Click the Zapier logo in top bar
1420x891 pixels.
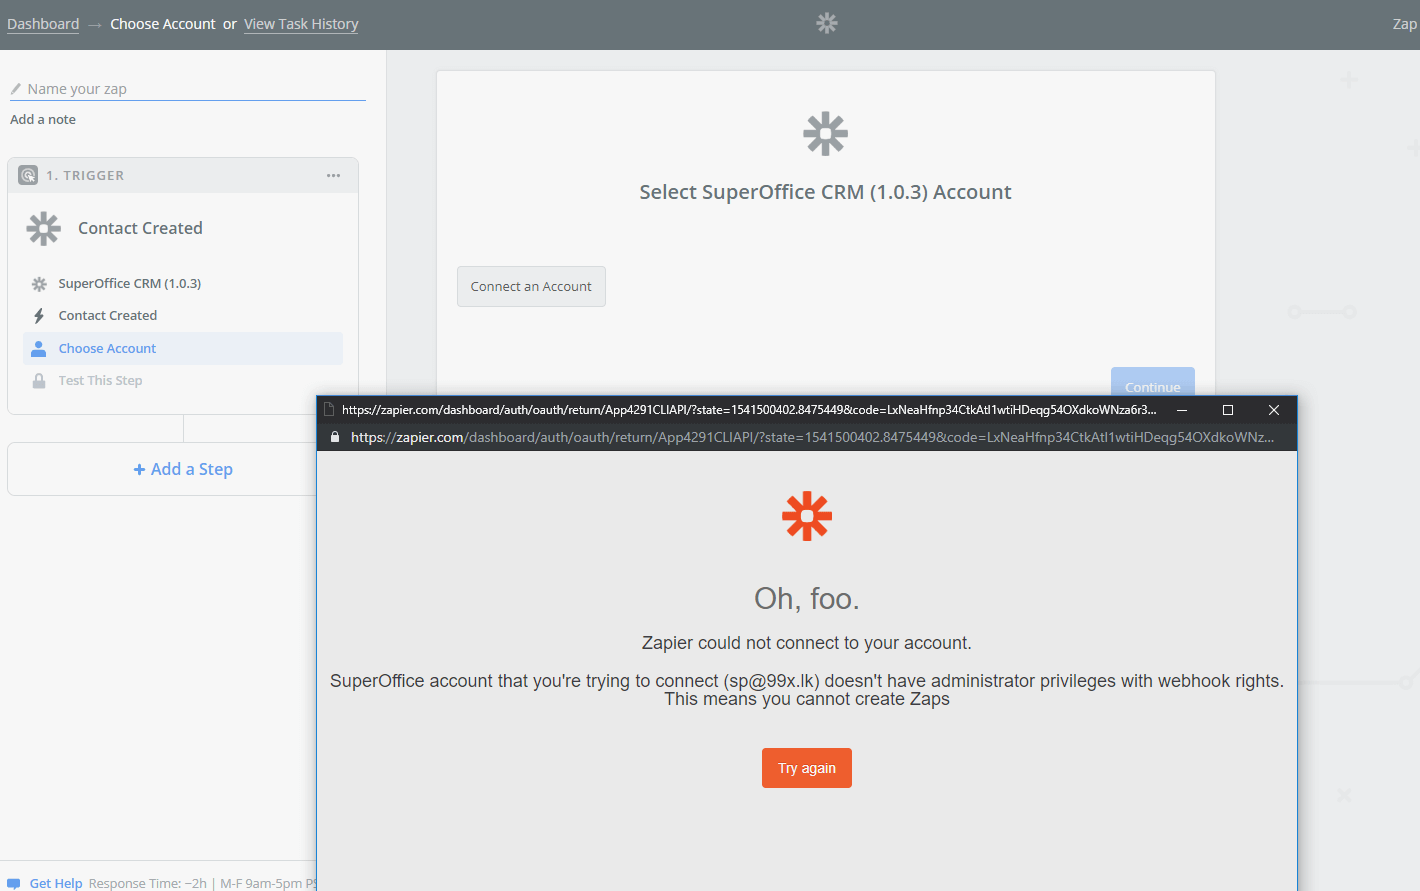[x=826, y=23]
